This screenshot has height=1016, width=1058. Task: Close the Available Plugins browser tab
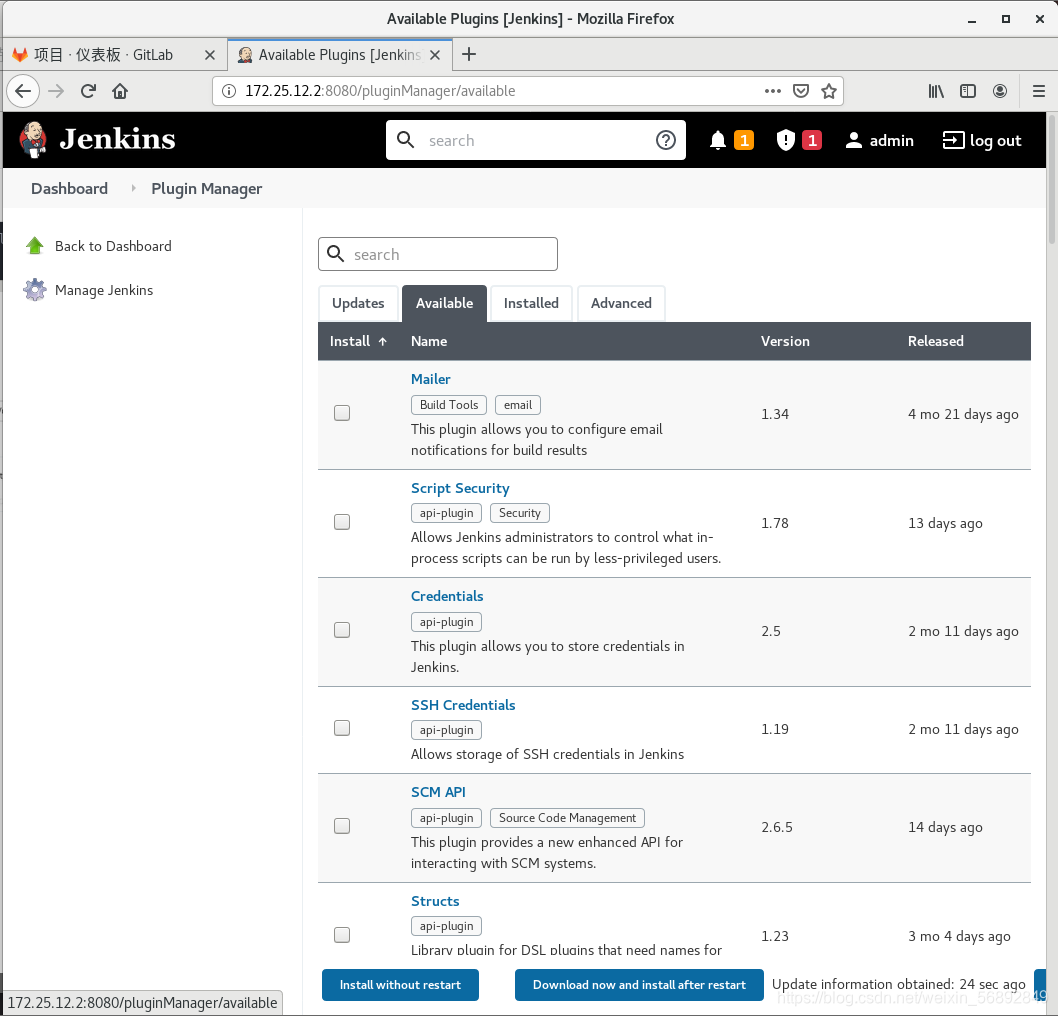[x=435, y=55]
